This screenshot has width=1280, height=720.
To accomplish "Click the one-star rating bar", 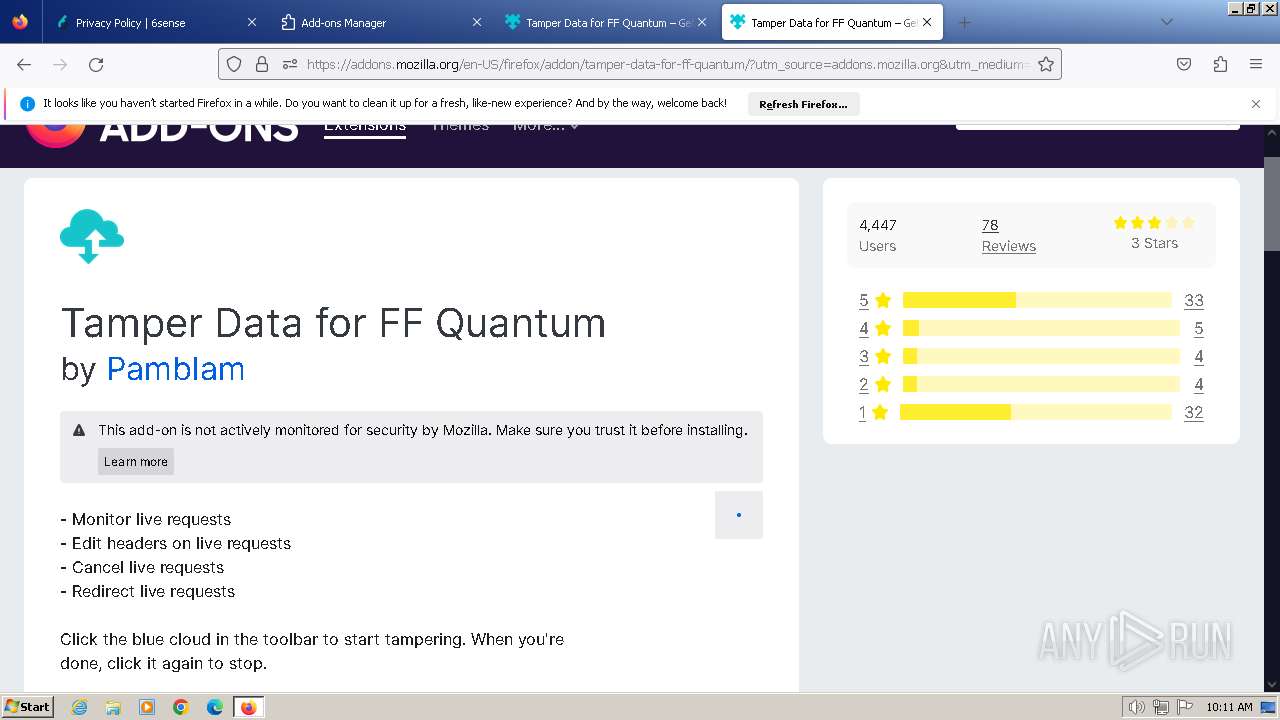I will tap(1036, 412).
